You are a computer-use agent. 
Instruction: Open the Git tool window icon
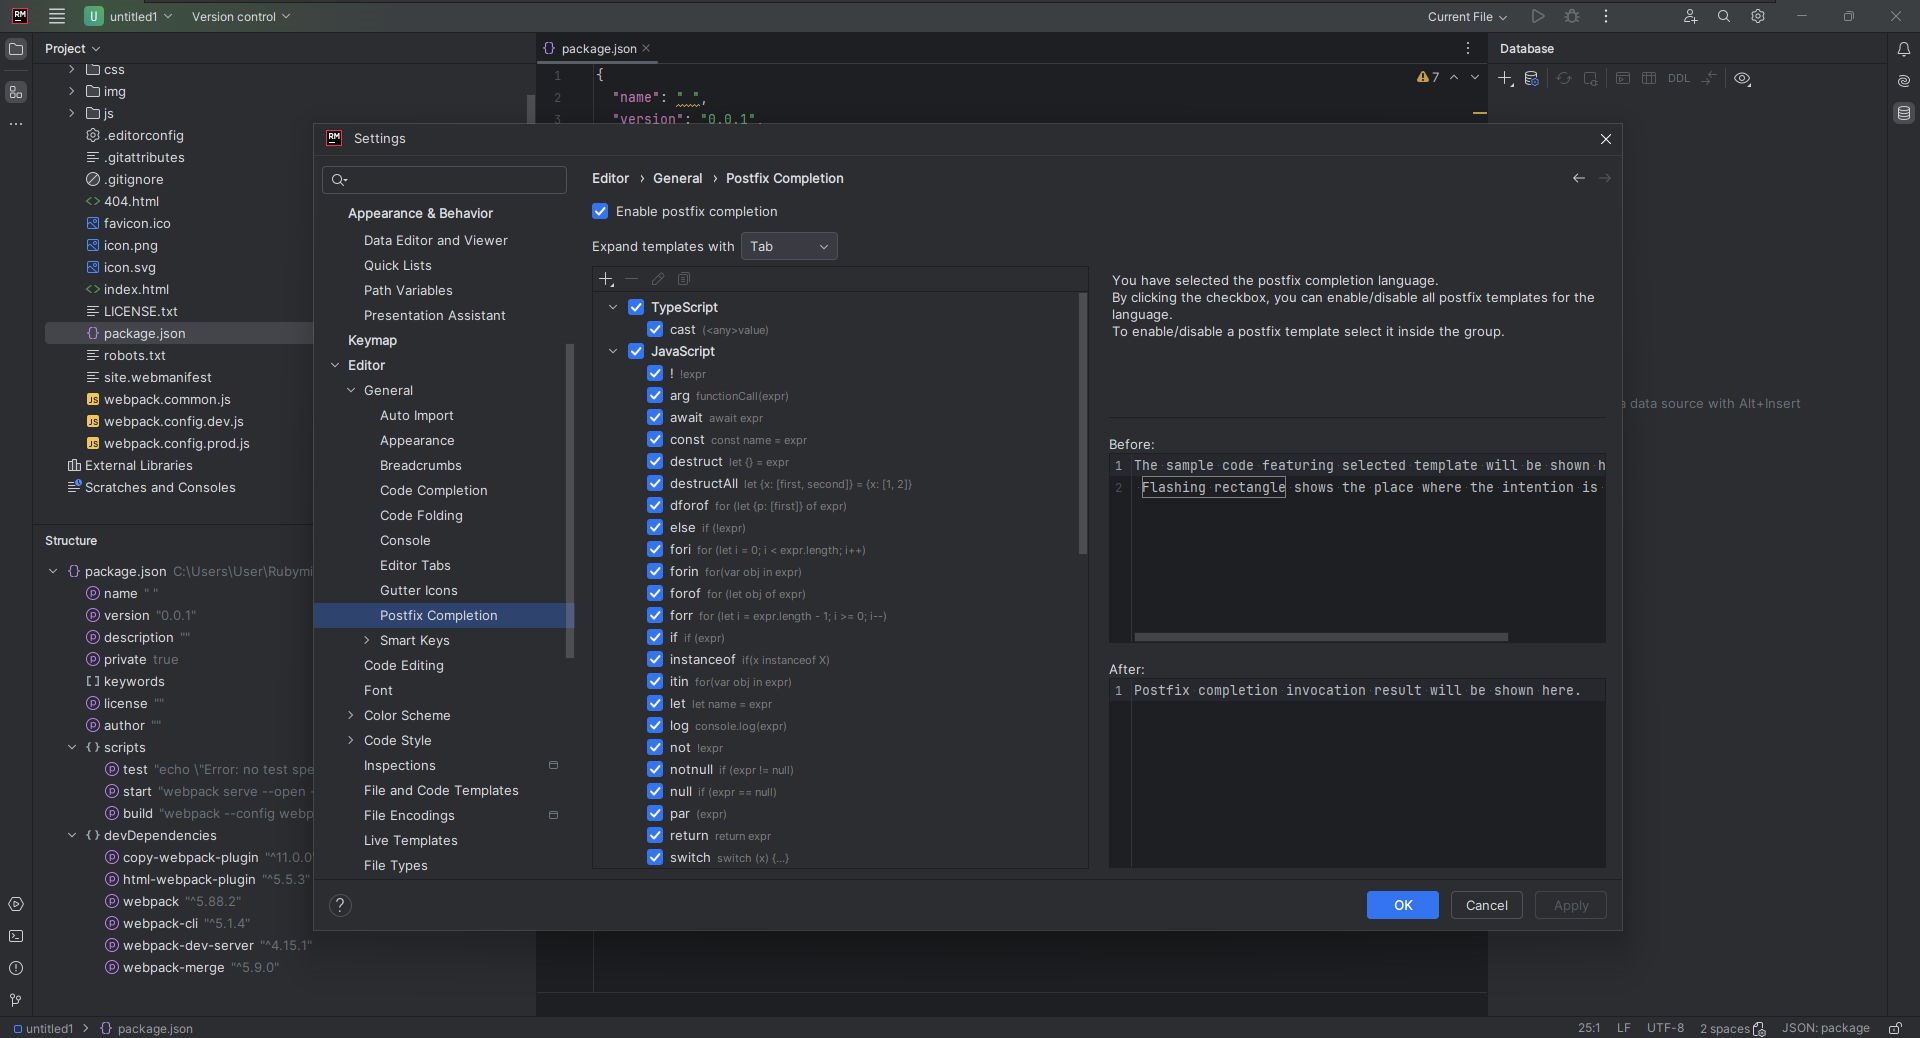pyautogui.click(x=15, y=1000)
